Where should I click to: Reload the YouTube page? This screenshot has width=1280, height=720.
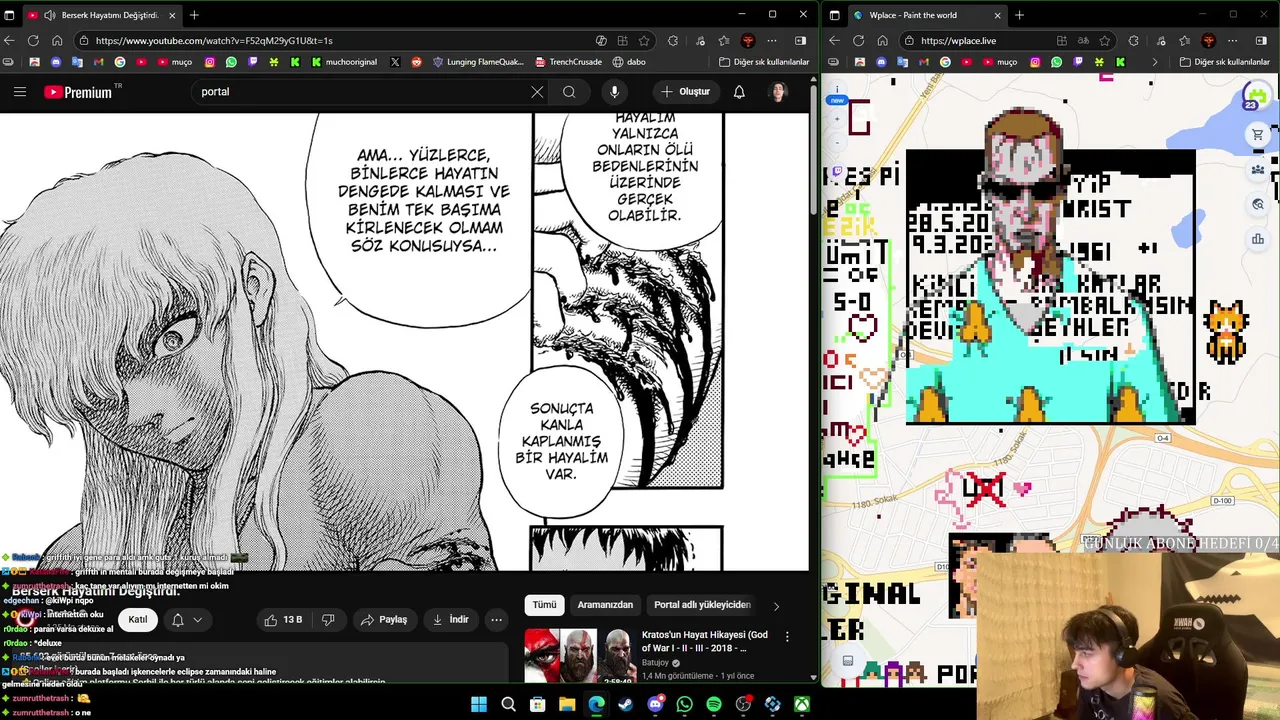click(33, 41)
